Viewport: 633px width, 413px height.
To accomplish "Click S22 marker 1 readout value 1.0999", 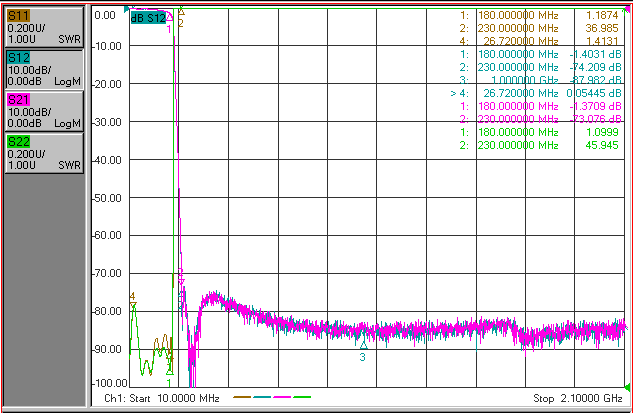I will click(602, 132).
